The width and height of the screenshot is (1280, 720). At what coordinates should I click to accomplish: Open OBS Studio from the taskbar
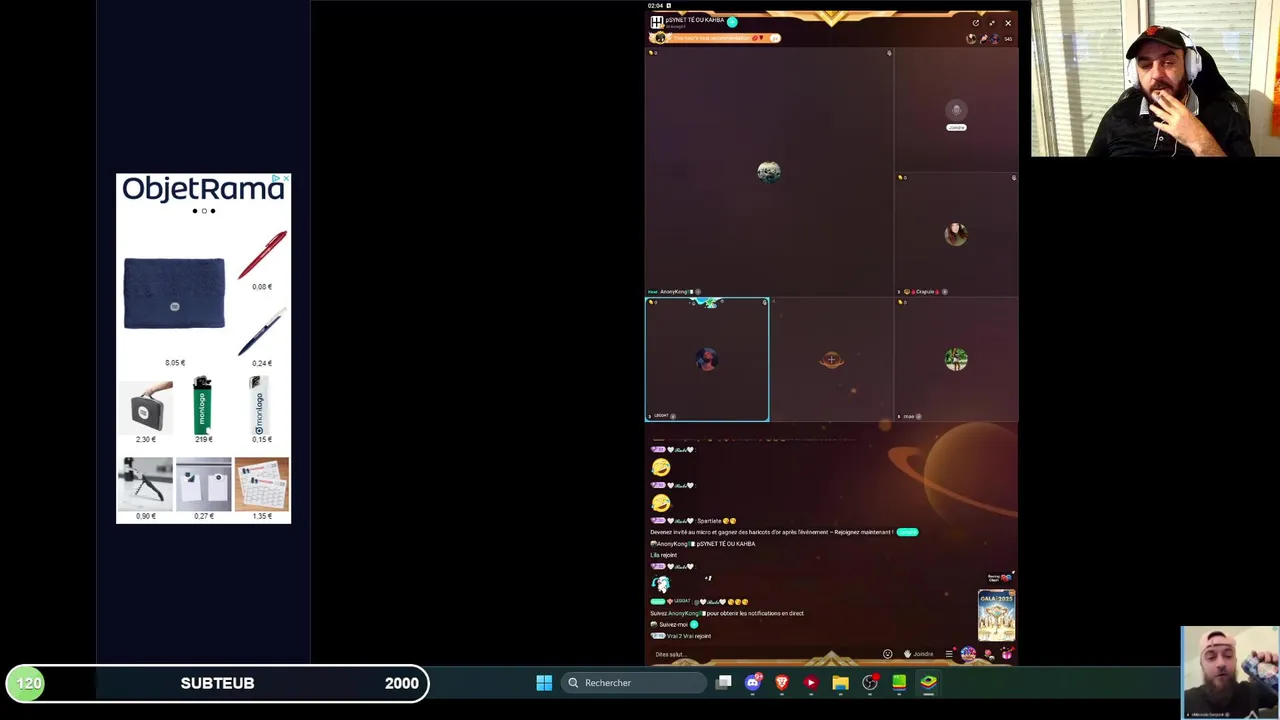(x=870, y=683)
